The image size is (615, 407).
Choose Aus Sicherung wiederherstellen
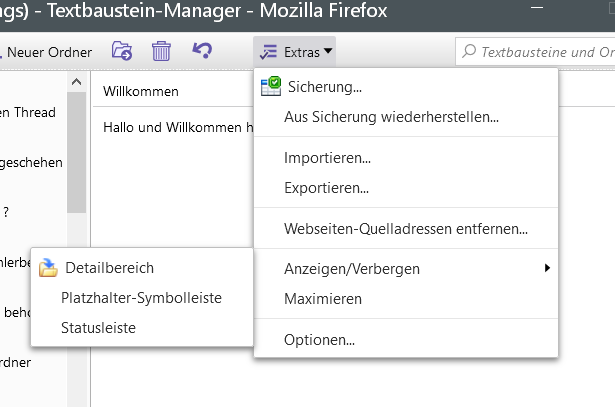pyautogui.click(x=391, y=117)
